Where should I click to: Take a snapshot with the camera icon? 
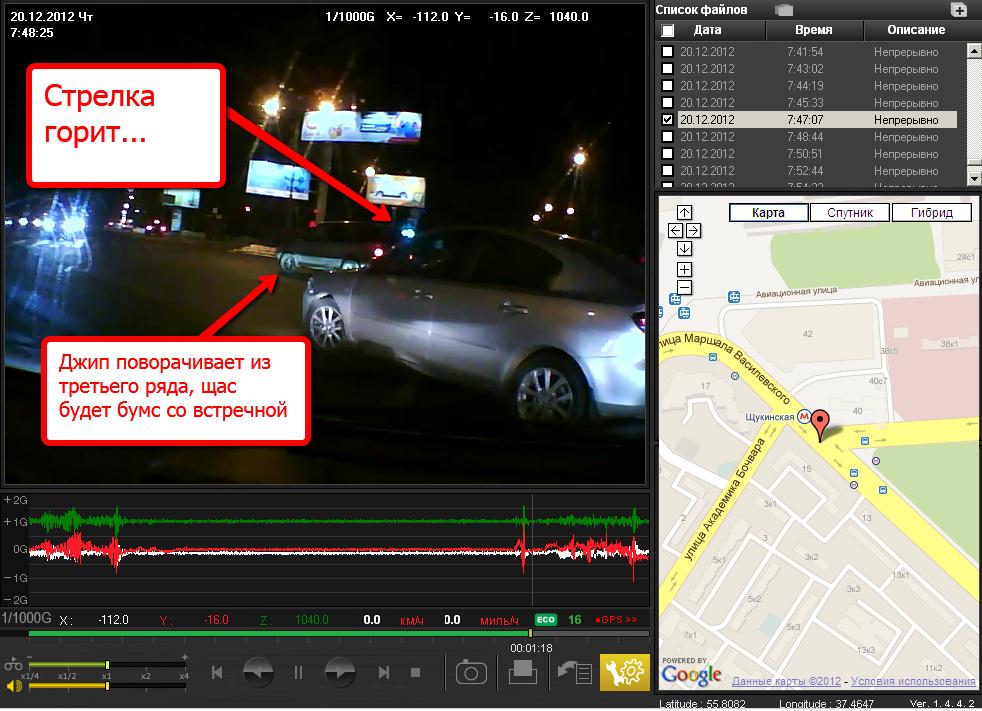point(471,672)
